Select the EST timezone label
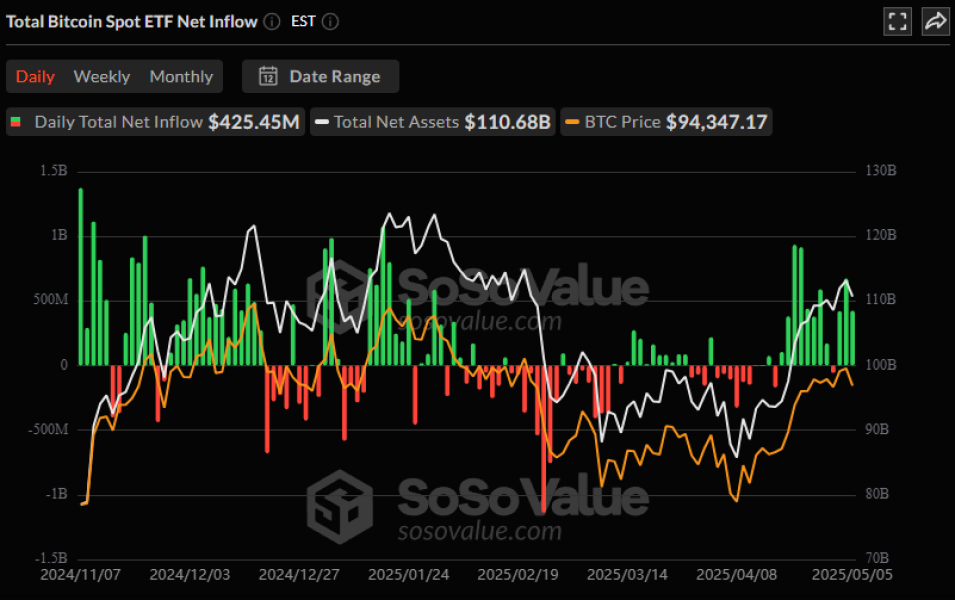 click(x=303, y=22)
